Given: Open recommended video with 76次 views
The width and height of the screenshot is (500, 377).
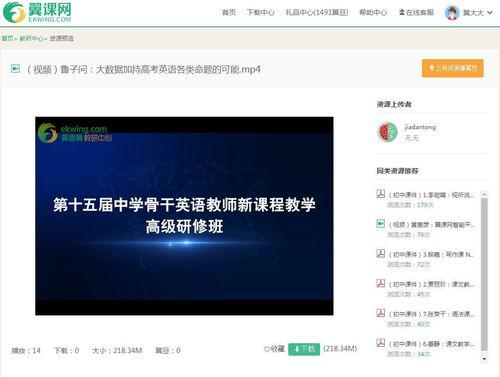Looking at the screenshot, I should 431,225.
